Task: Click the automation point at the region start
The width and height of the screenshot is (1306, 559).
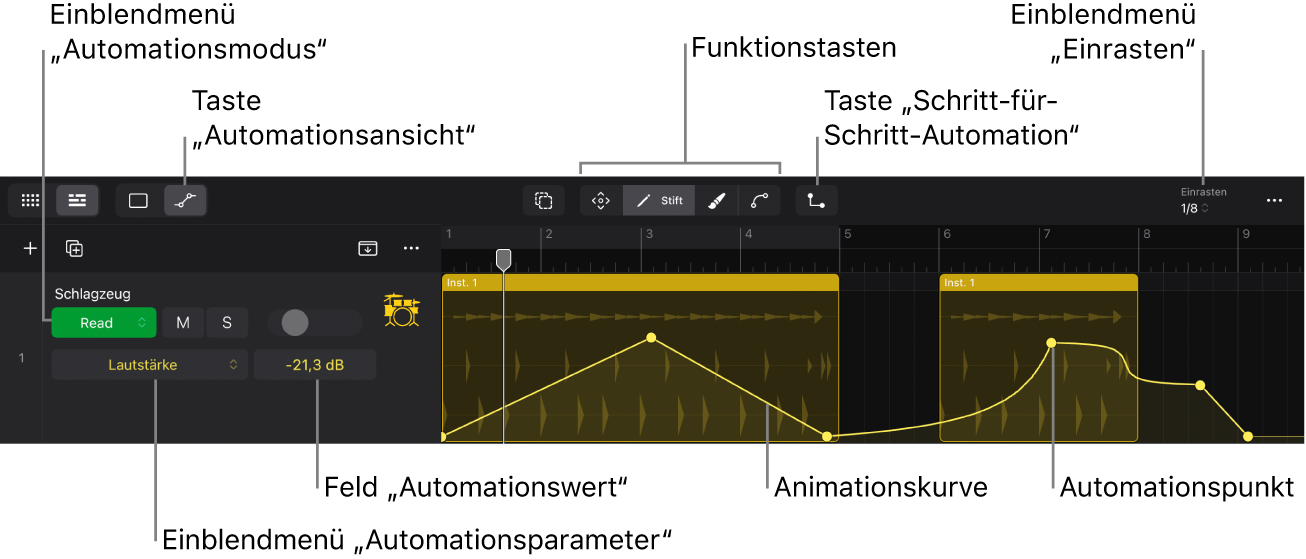Action: point(443,436)
